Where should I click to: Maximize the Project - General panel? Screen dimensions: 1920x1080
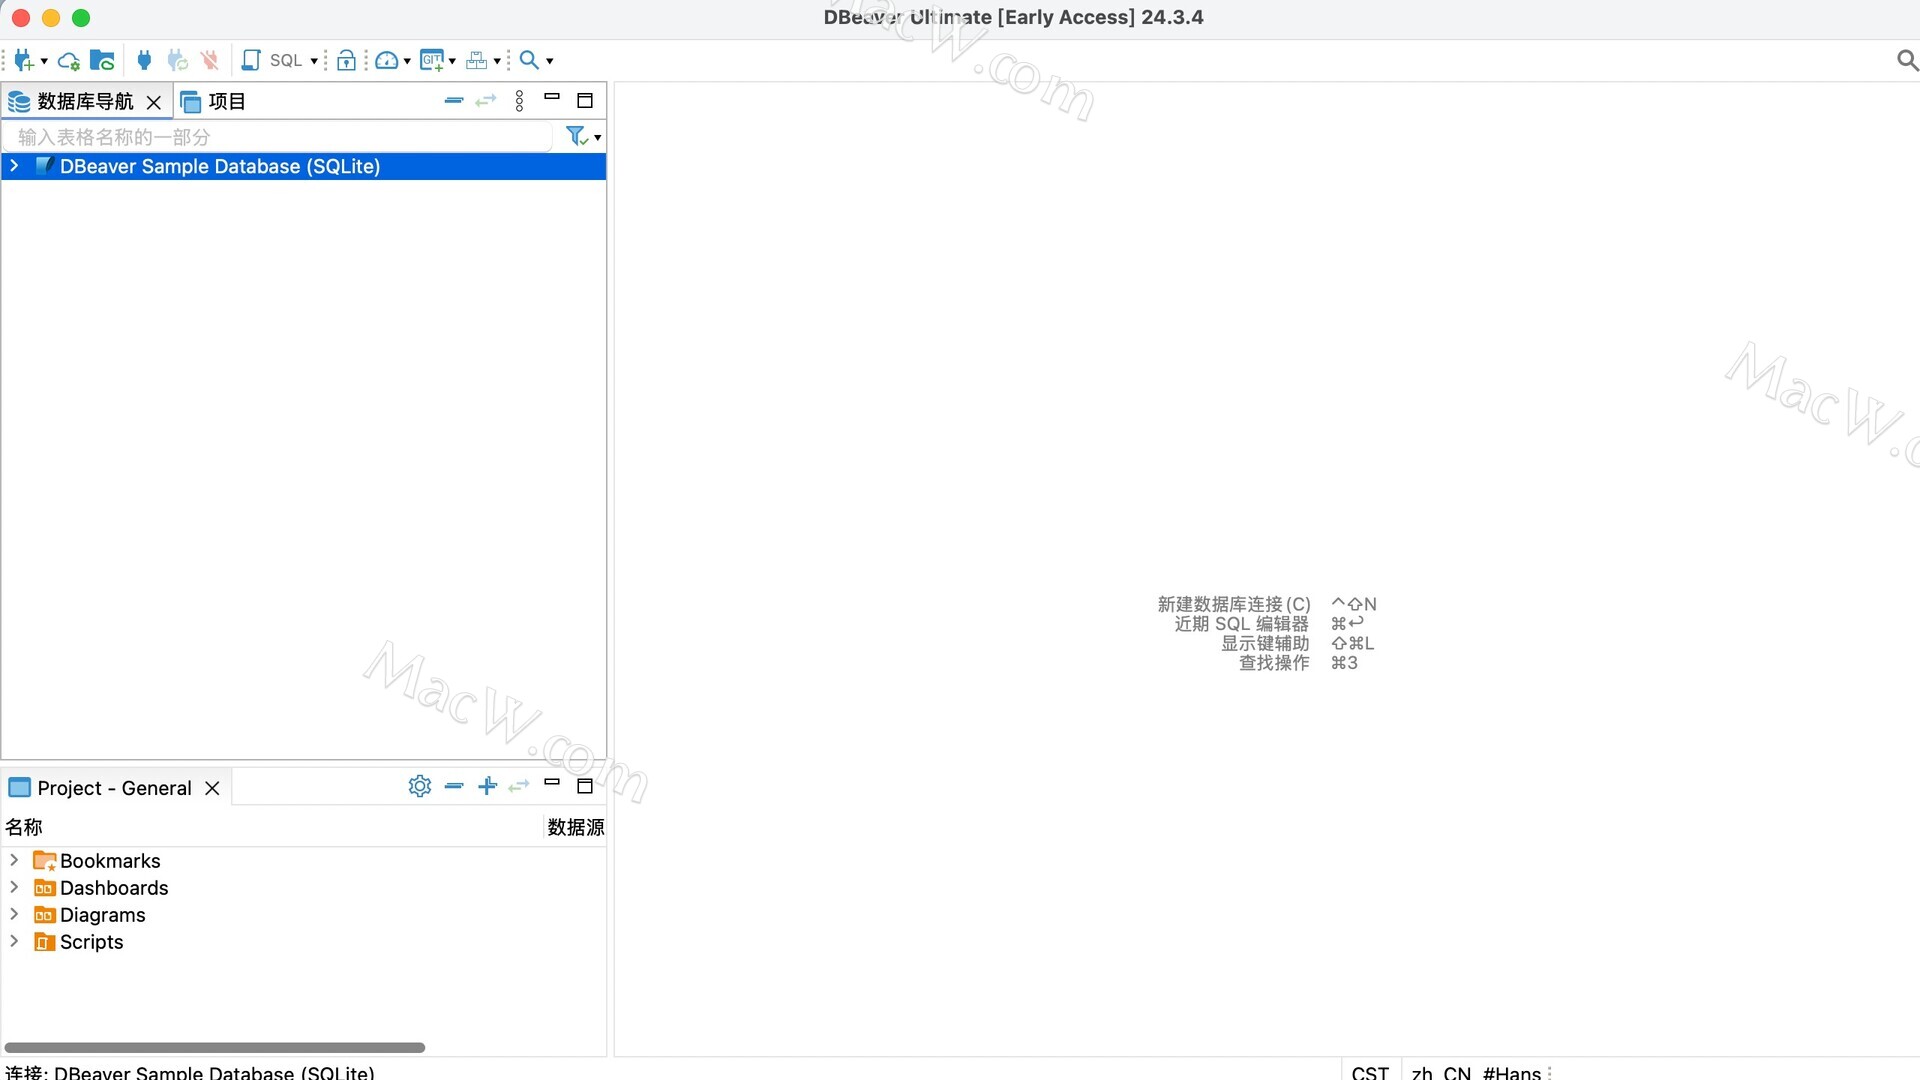click(x=585, y=786)
